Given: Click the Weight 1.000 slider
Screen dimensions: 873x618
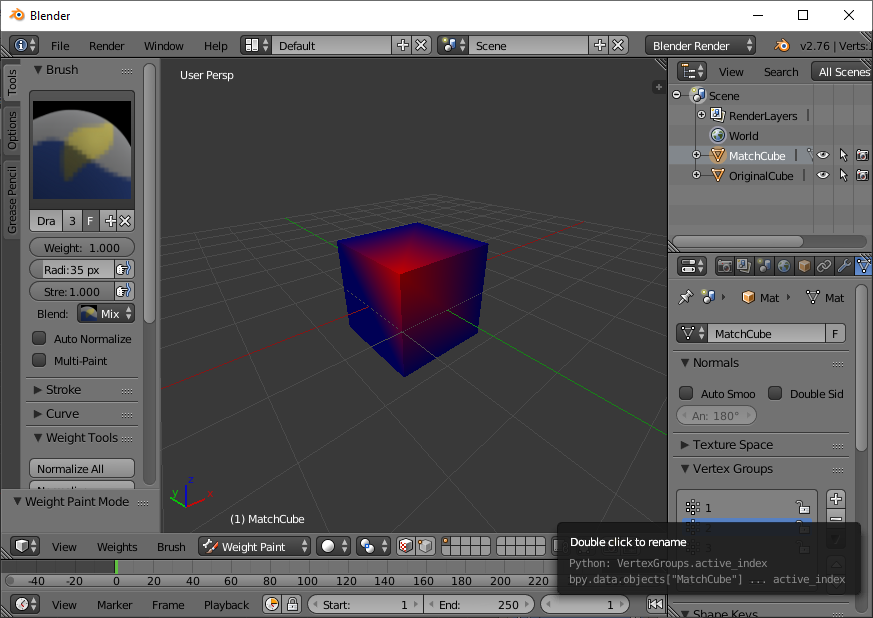Looking at the screenshot, I should coord(82,247).
